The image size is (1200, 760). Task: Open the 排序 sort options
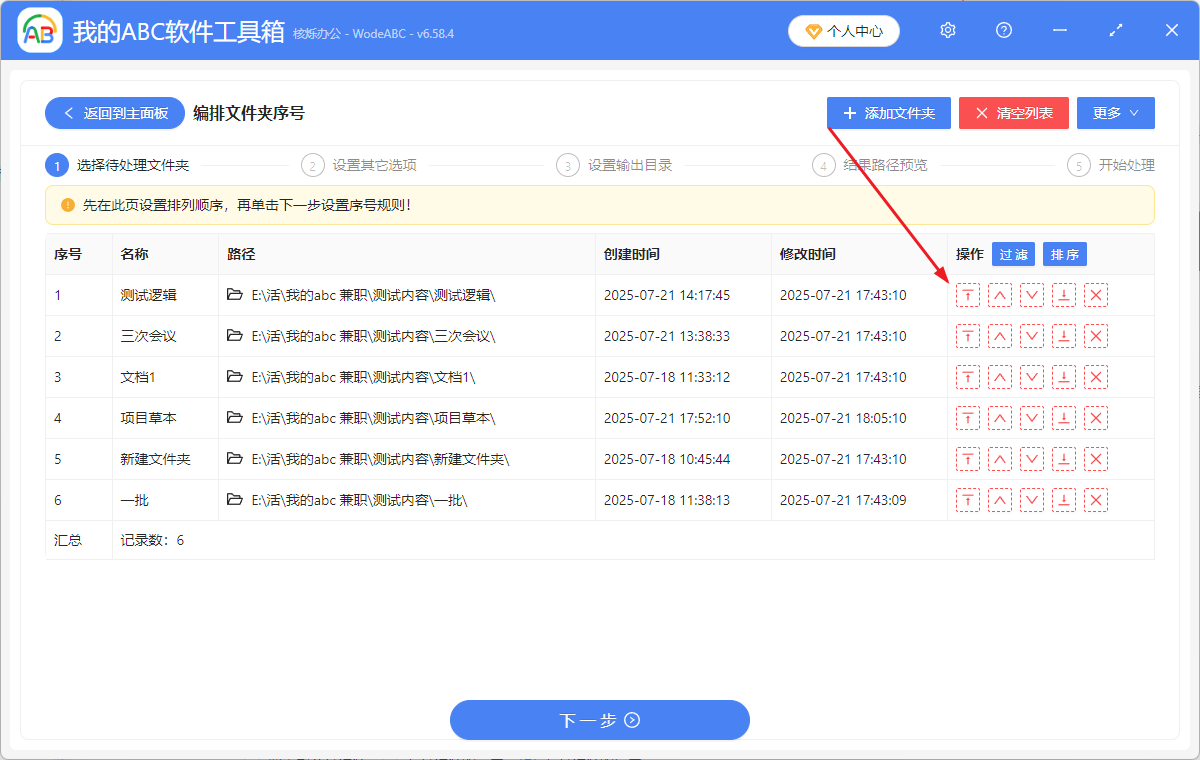[x=1064, y=255]
